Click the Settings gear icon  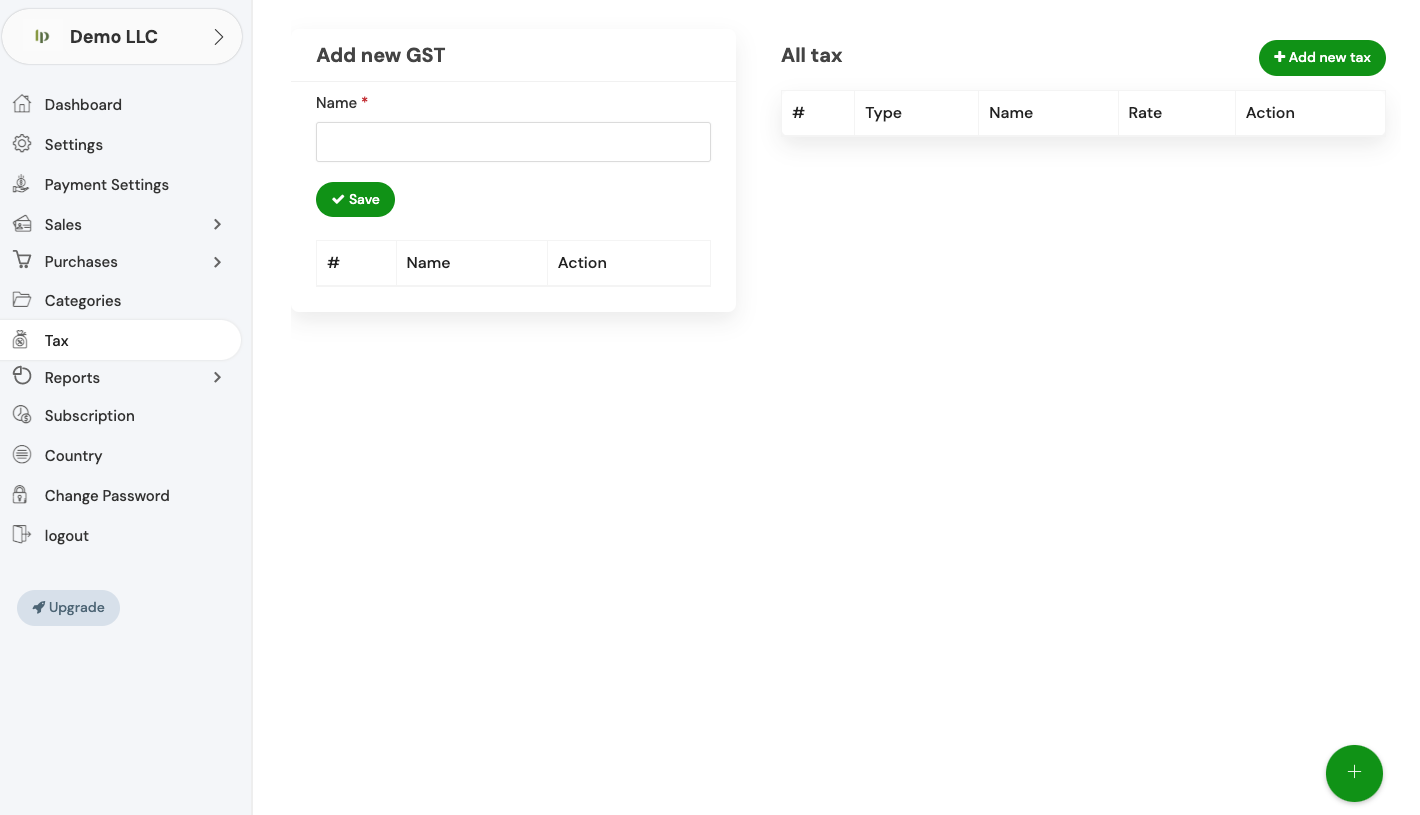point(22,144)
